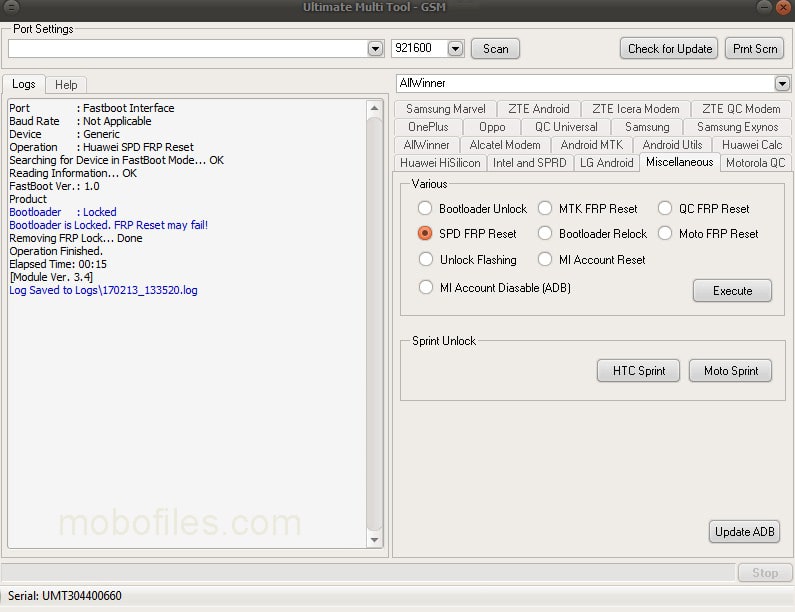This screenshot has height=612, width=795.
Task: Select the Miscellaneous tab
Action: tap(679, 162)
